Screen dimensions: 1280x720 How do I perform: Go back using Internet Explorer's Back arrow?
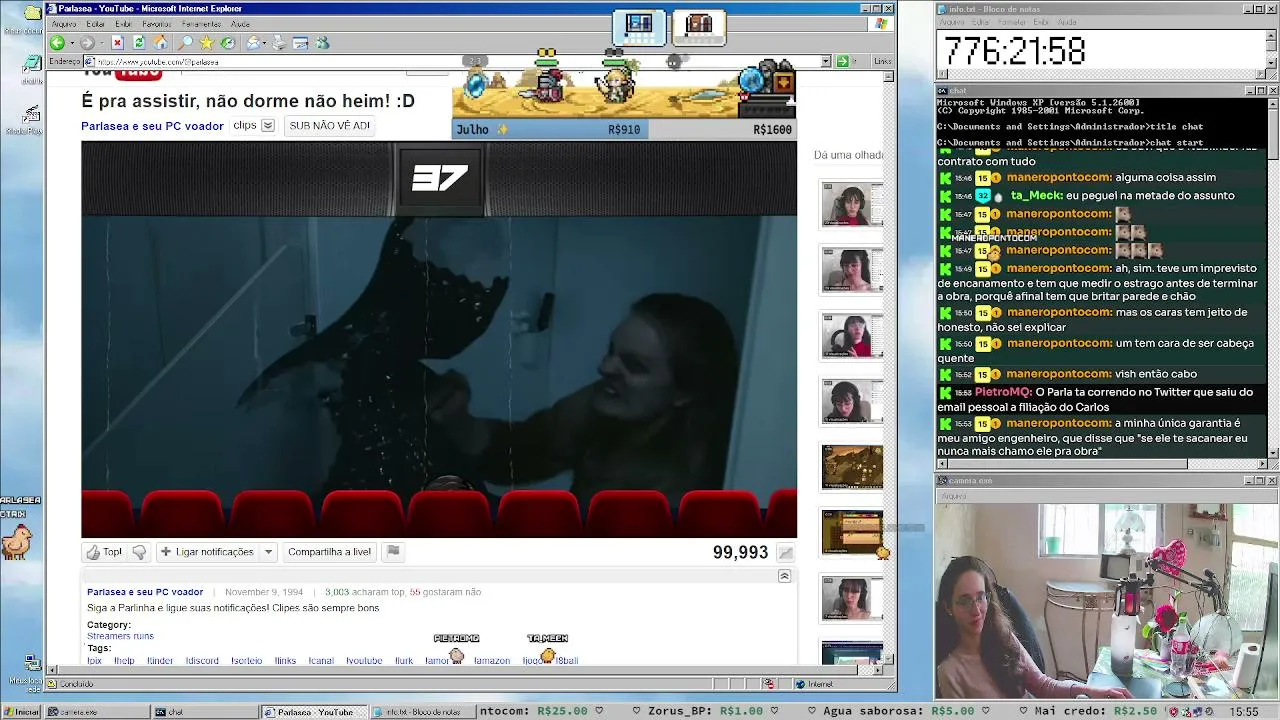pos(57,43)
